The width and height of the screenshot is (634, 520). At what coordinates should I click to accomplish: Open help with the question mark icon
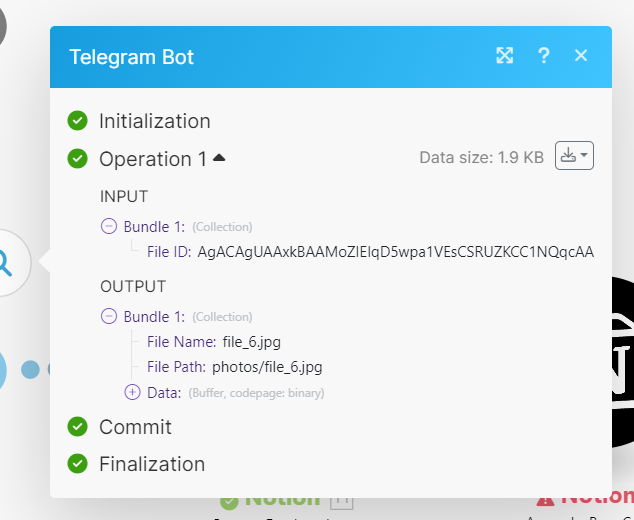[x=544, y=56]
